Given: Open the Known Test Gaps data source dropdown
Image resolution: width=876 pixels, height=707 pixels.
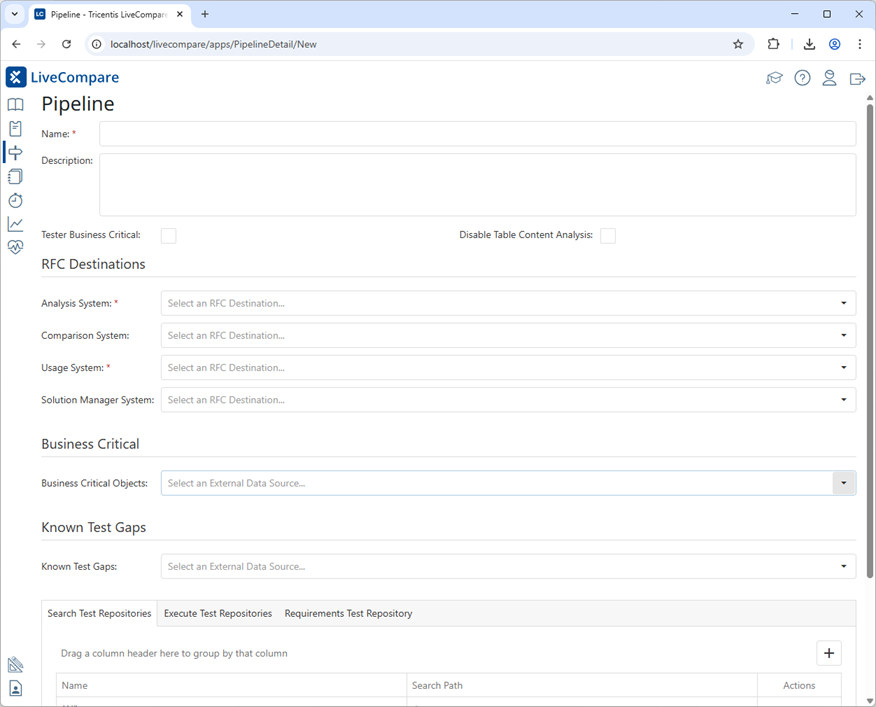Looking at the screenshot, I should tap(843, 566).
